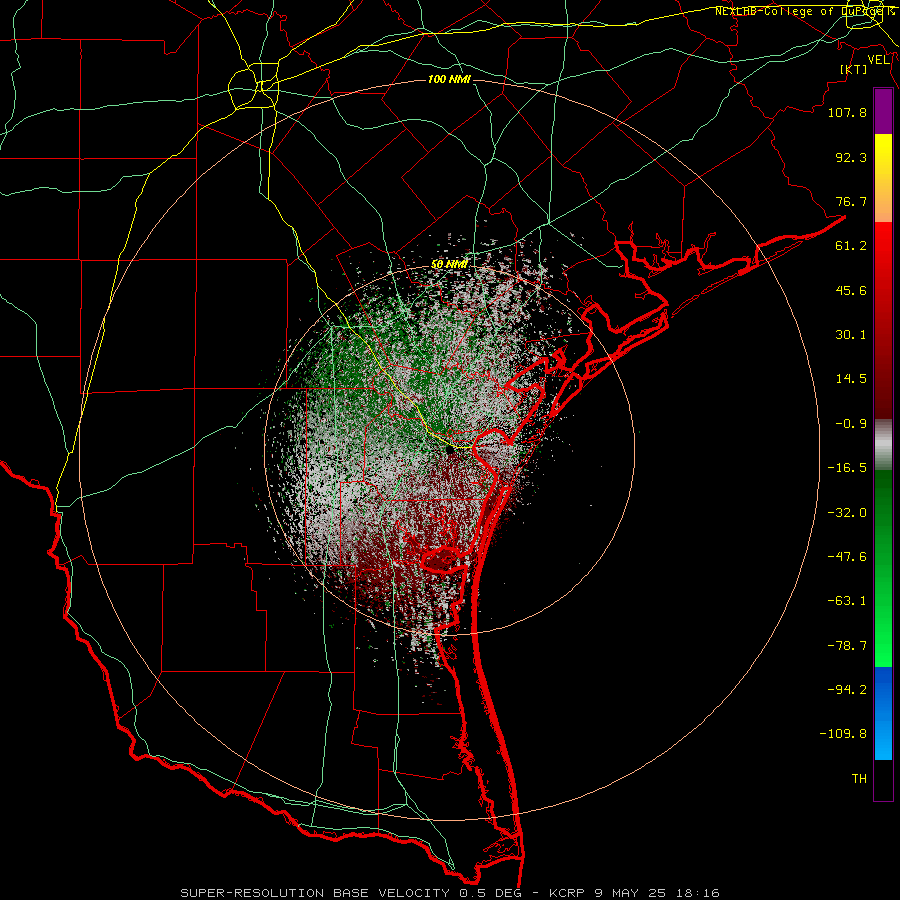Click the -63.1 legend value

(x=847, y=601)
